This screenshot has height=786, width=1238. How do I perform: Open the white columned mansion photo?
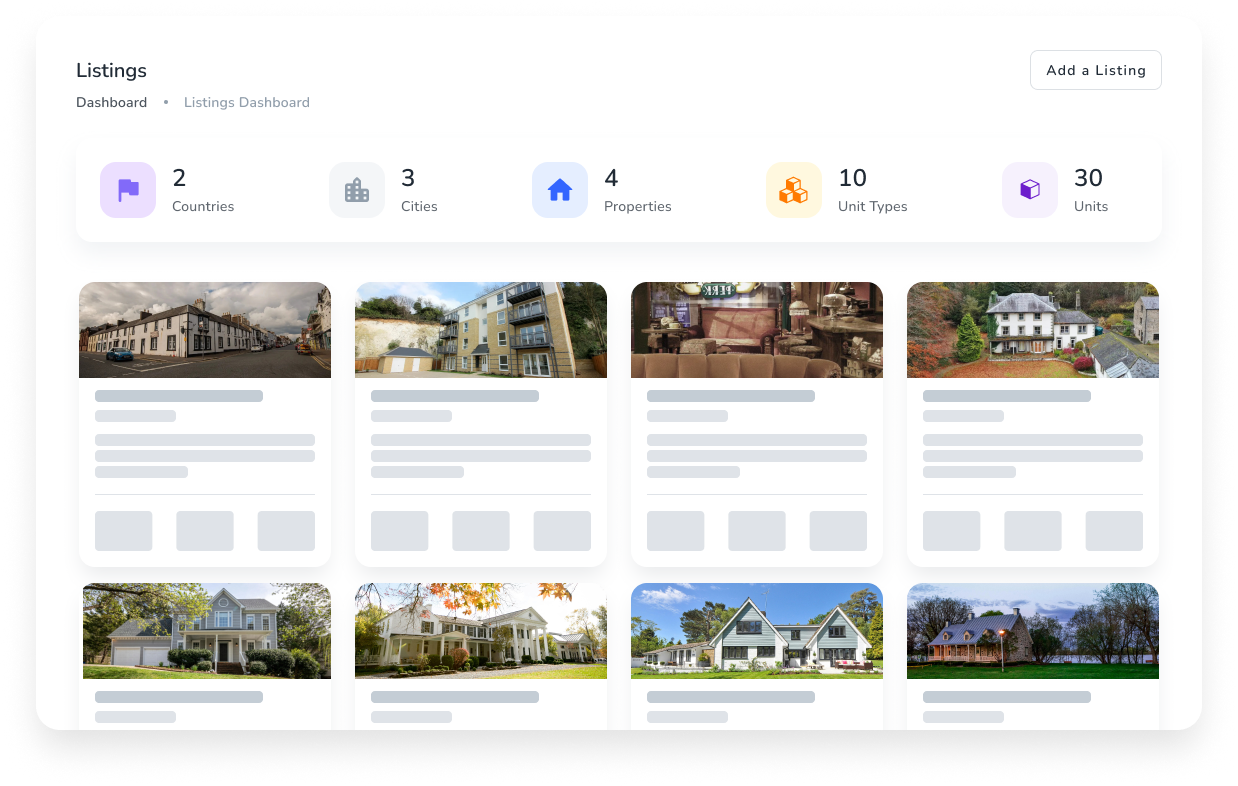480,630
